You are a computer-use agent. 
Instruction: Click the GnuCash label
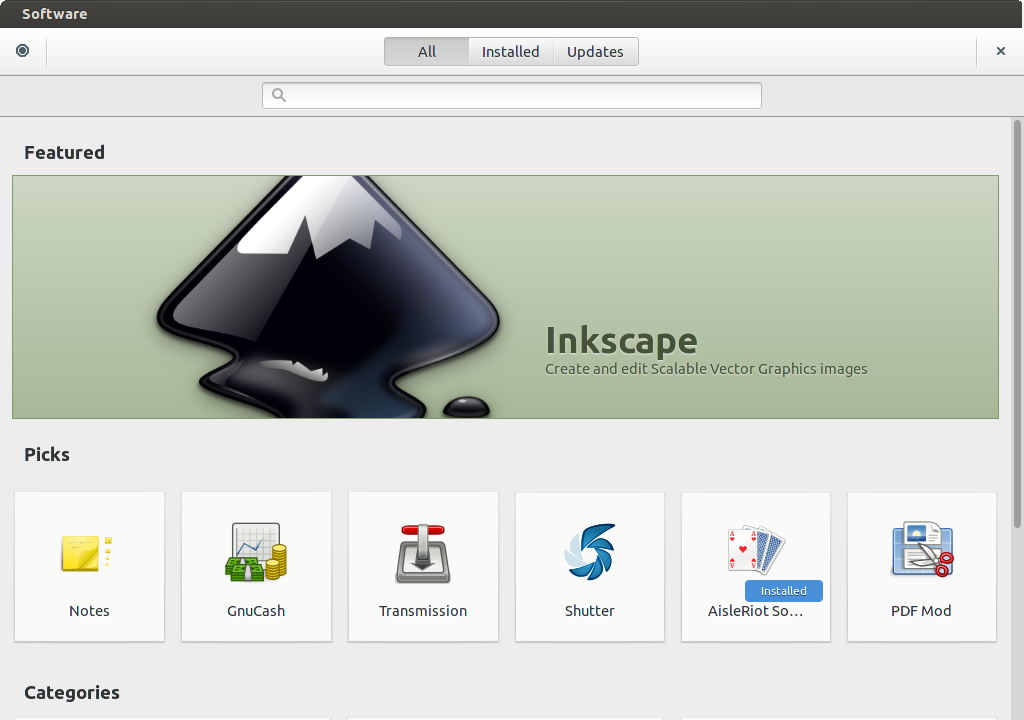click(x=256, y=611)
